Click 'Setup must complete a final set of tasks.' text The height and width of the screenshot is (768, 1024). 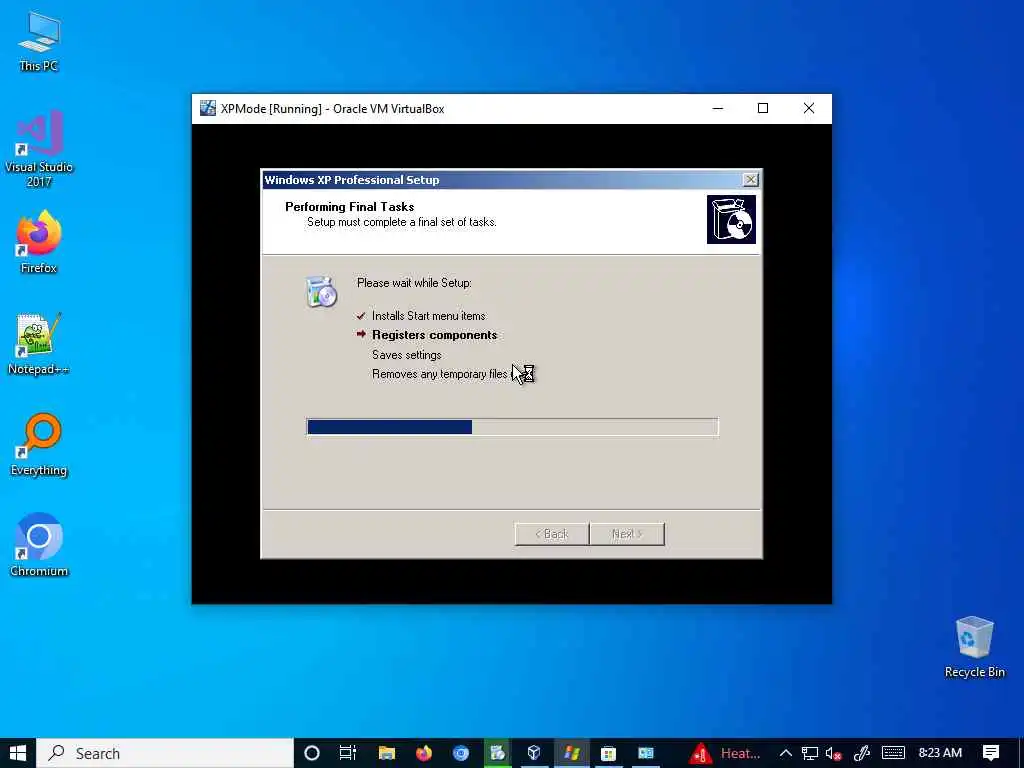pyautogui.click(x=402, y=222)
